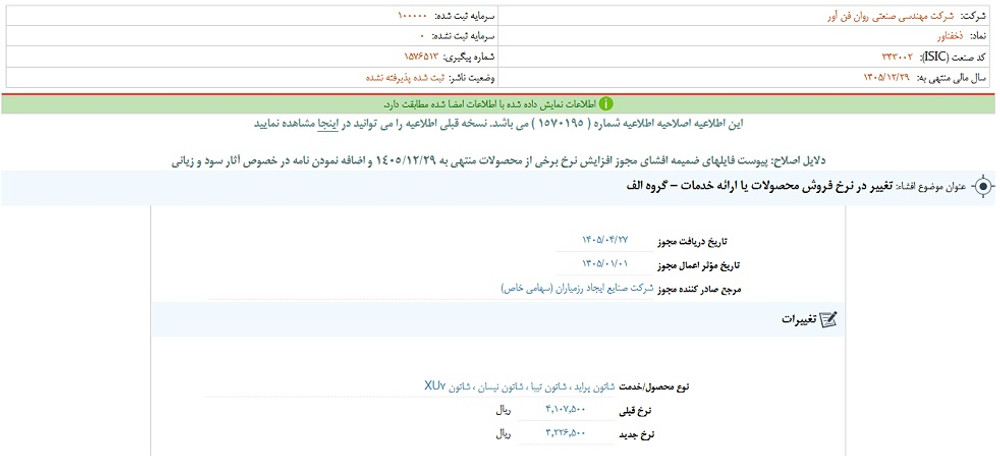Click the دلایل اصلاح correction reason text
The width and height of the screenshot is (1000, 456).
click(x=499, y=161)
